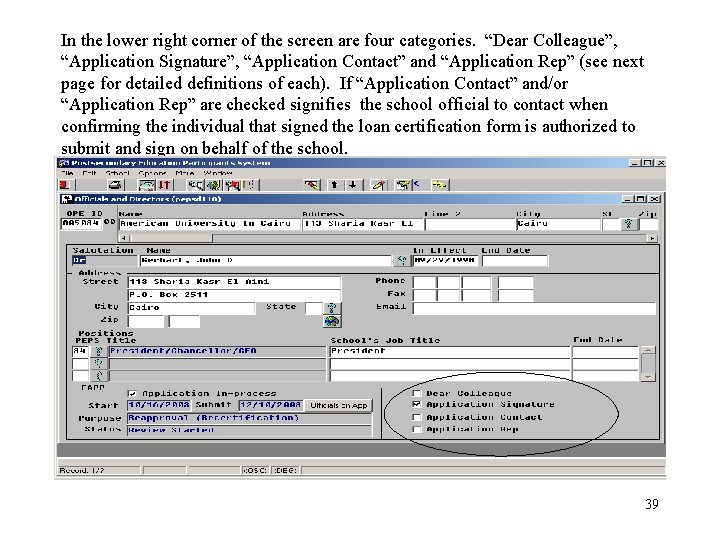Check the Application Rep box
Screen dimensions: 720x540
tap(416, 429)
